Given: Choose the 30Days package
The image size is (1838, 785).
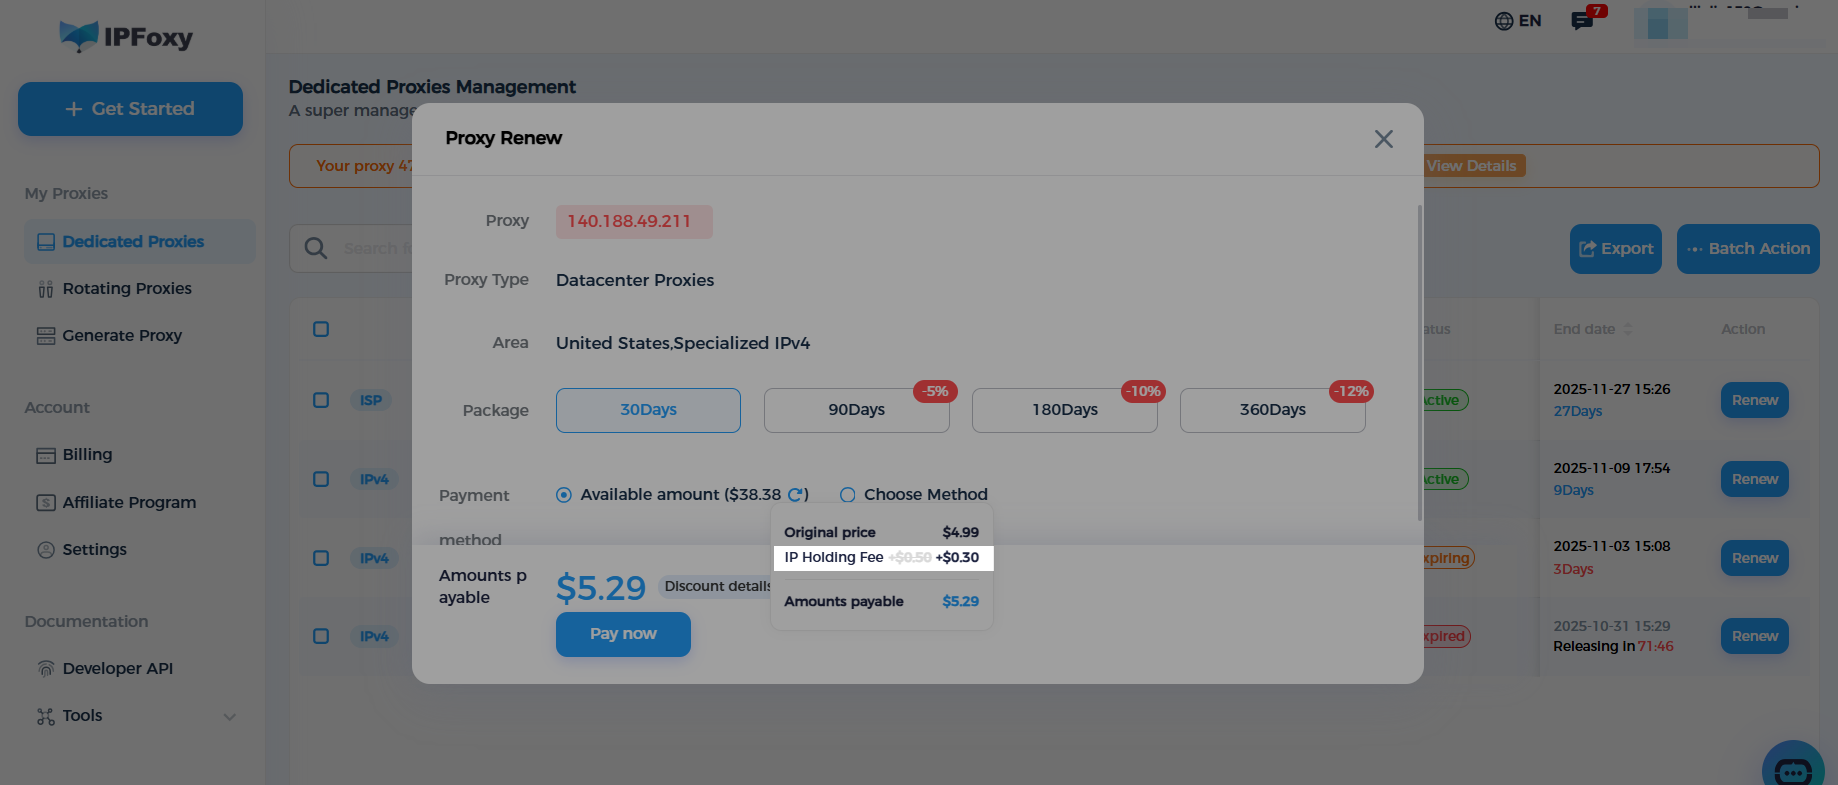Looking at the screenshot, I should [648, 410].
